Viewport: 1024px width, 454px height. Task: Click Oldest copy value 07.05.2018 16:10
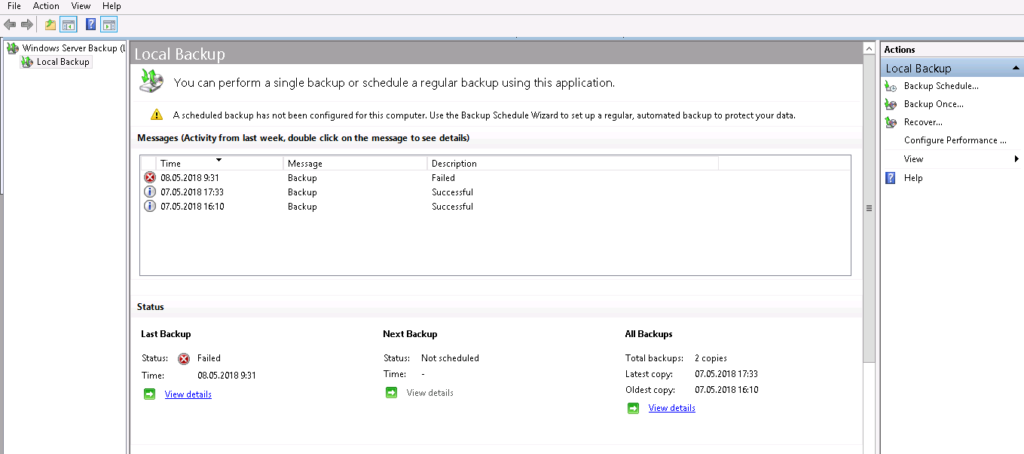pyautogui.click(x=726, y=390)
